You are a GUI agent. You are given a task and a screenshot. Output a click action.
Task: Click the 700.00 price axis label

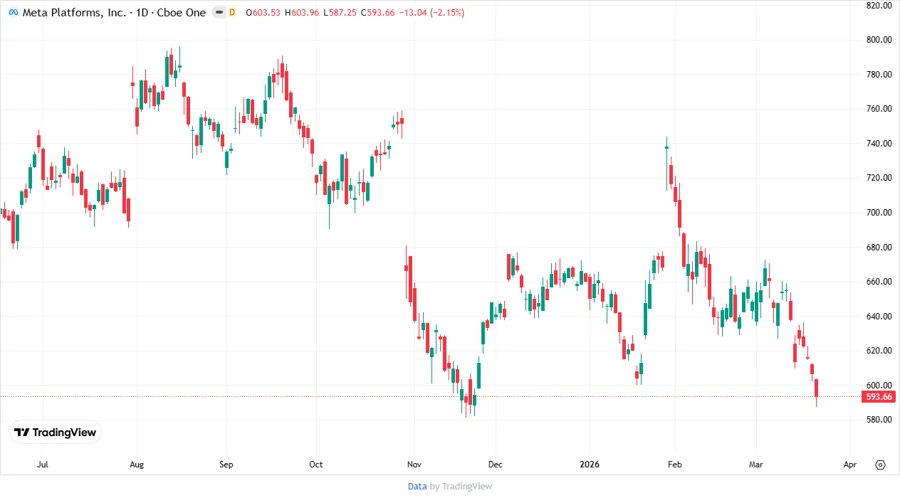(879, 212)
